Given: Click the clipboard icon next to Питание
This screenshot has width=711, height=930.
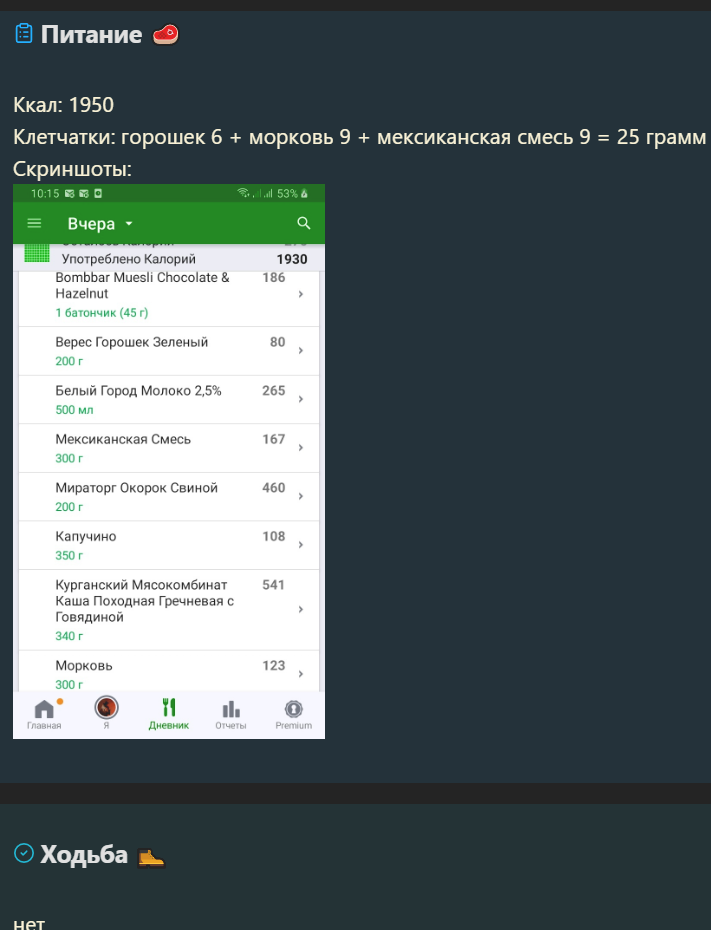Looking at the screenshot, I should (x=24, y=34).
